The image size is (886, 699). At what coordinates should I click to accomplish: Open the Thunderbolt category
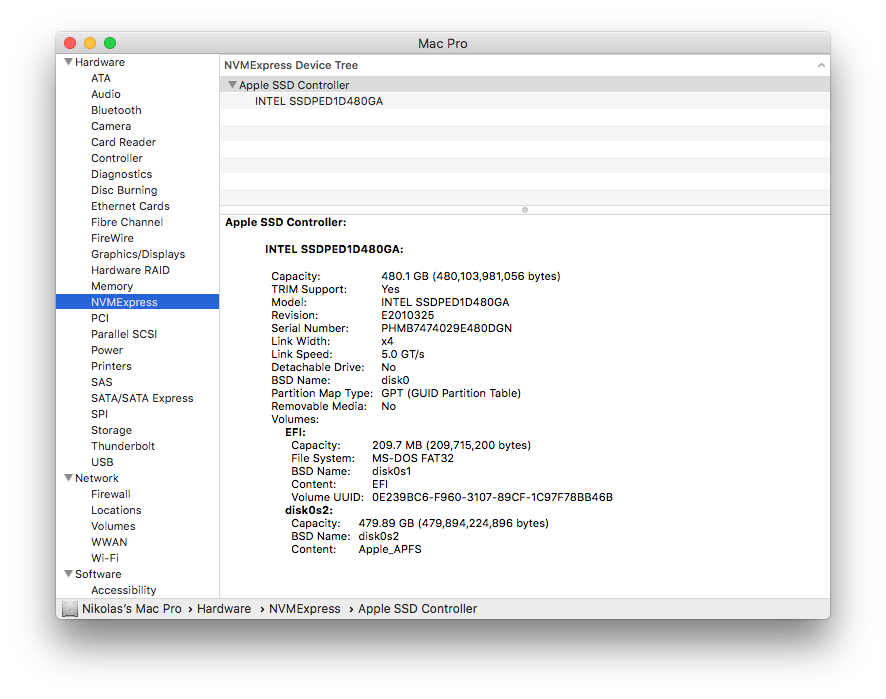click(123, 446)
